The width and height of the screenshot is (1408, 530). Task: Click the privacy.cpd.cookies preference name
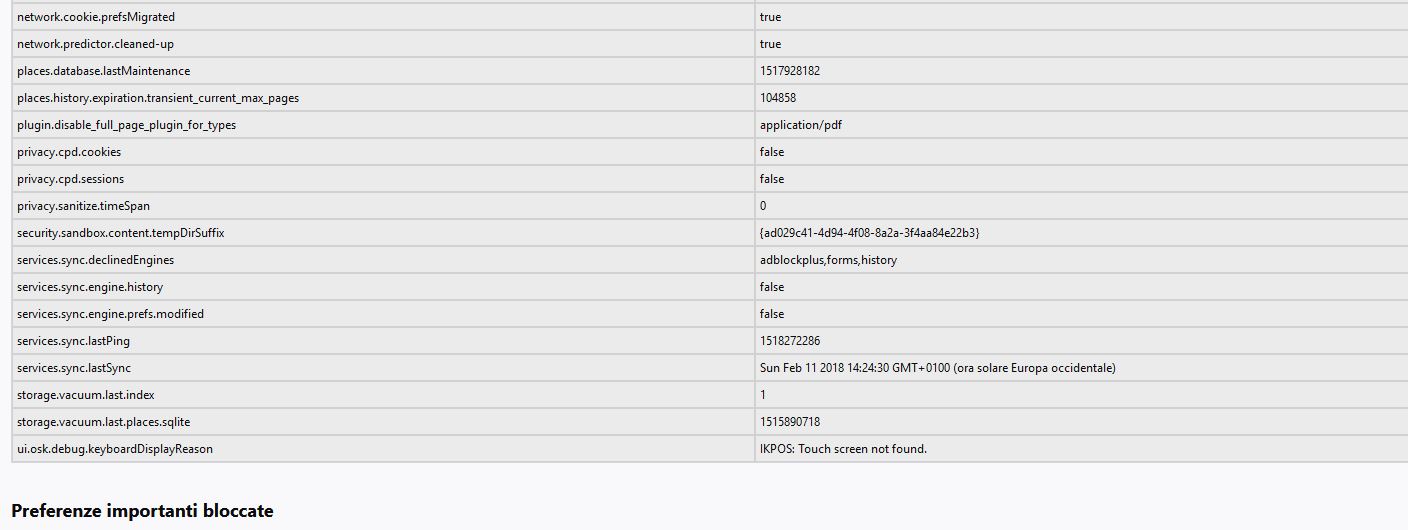point(69,152)
